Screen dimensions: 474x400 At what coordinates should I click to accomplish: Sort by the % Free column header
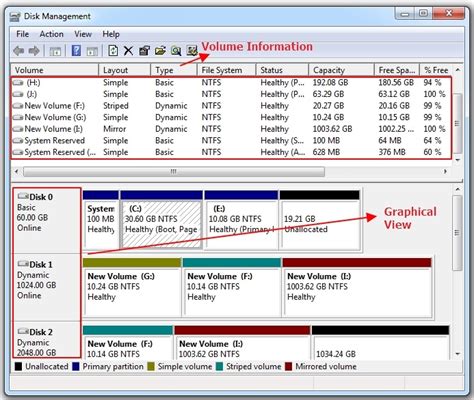pyautogui.click(x=436, y=70)
